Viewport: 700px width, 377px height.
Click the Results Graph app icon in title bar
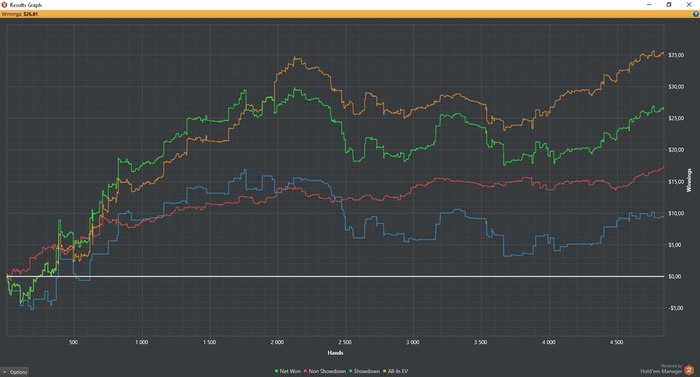coord(4,4)
